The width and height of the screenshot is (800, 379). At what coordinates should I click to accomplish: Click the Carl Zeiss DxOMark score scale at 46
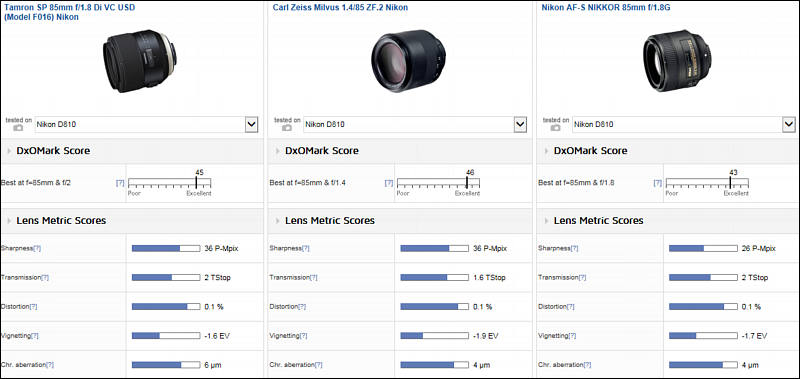(x=438, y=183)
